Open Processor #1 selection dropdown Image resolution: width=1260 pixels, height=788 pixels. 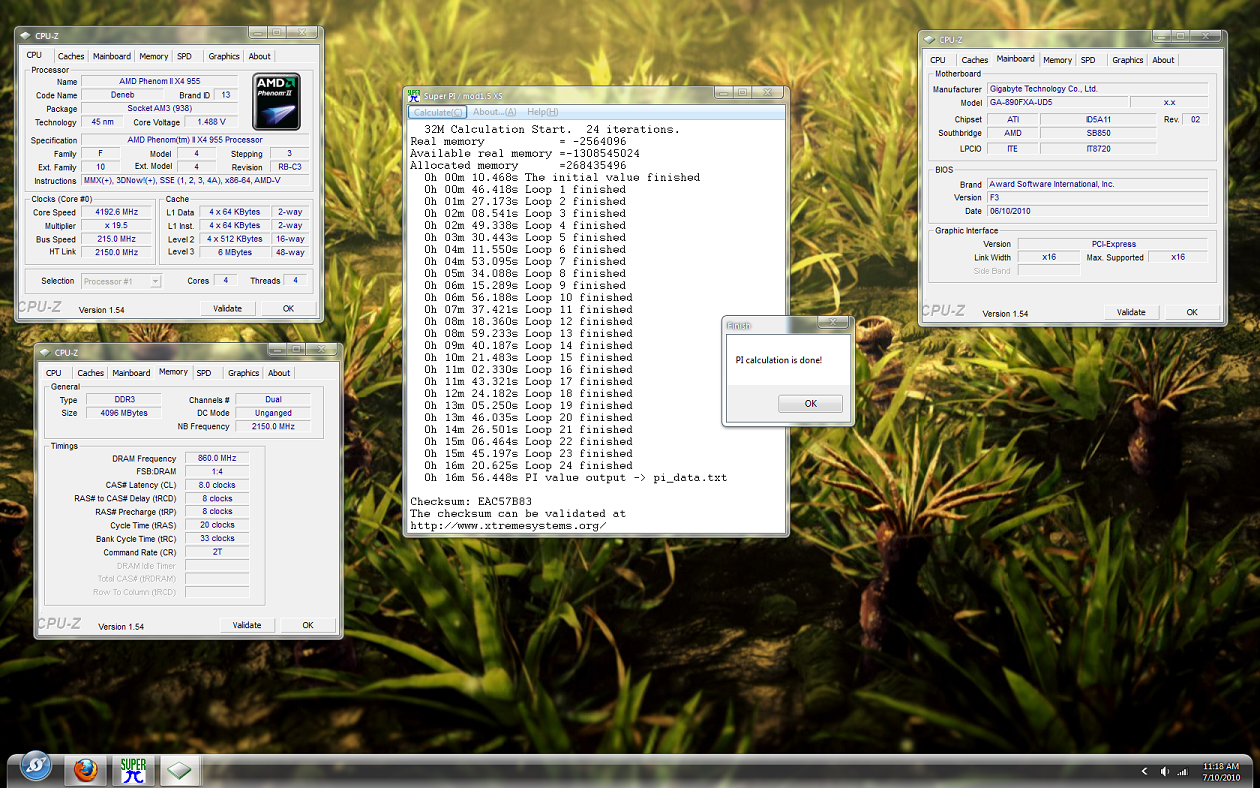[x=121, y=281]
